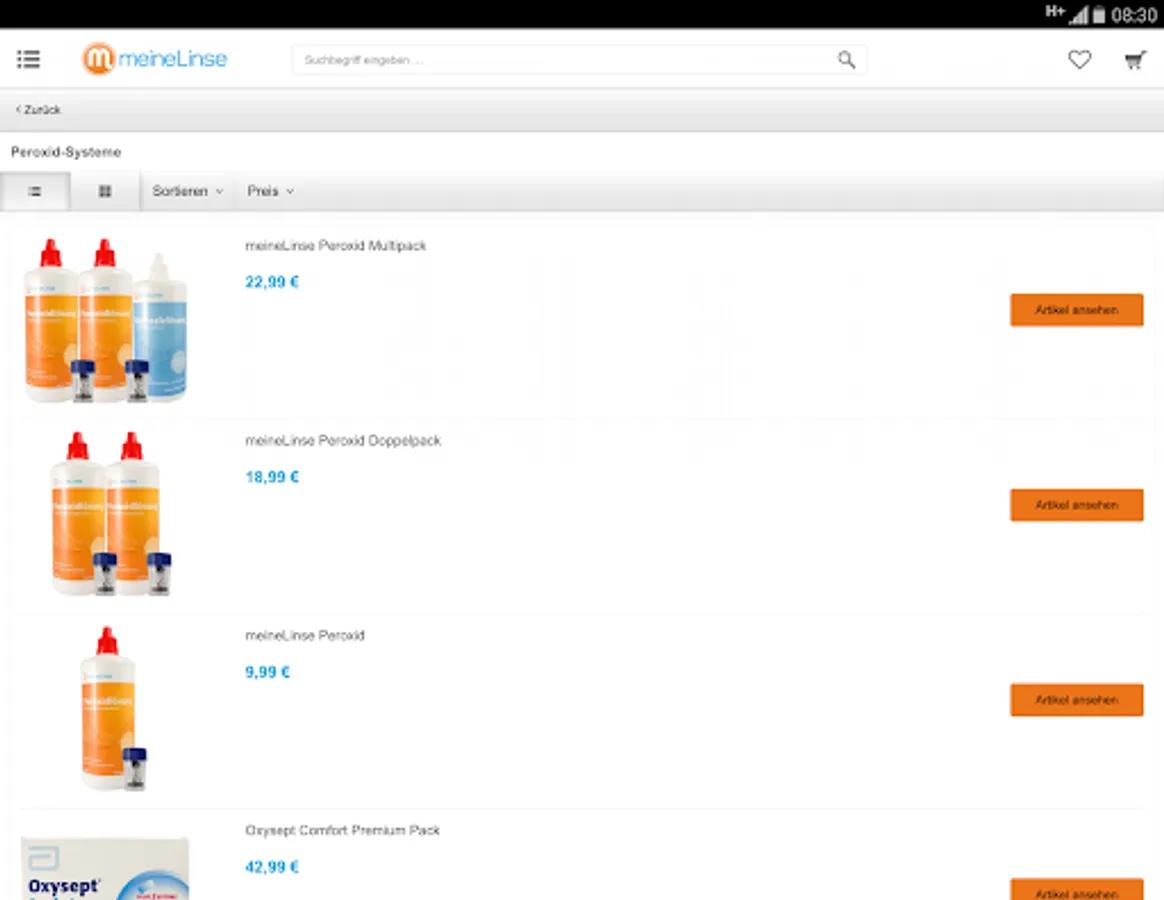View article for meineLinse Peroxid 9,99 €
This screenshot has width=1164, height=900.
point(1076,700)
